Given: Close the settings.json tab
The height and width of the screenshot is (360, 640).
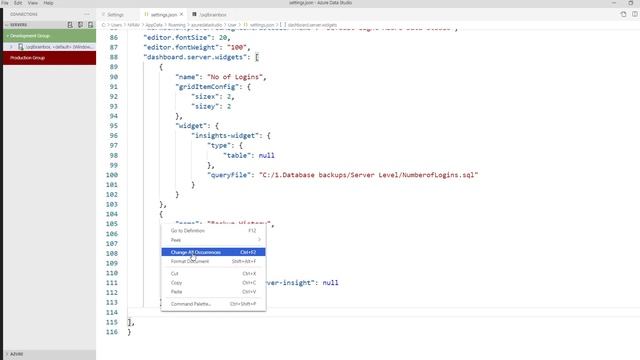Looking at the screenshot, I should point(181,14).
